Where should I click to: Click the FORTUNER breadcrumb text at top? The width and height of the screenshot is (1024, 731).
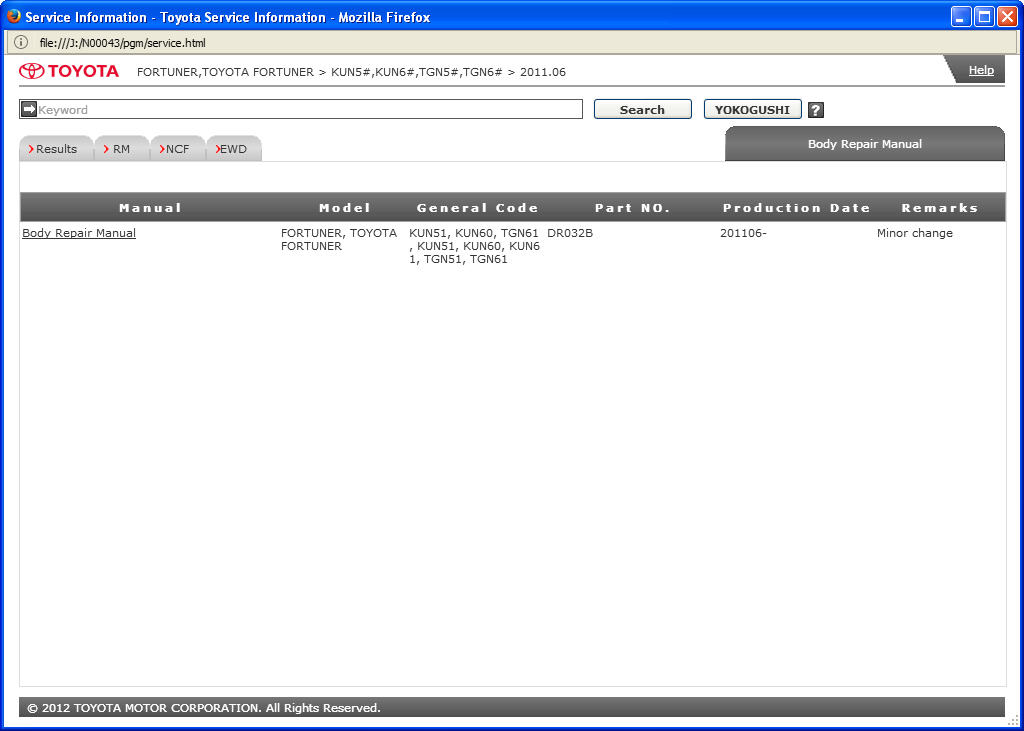(x=351, y=72)
